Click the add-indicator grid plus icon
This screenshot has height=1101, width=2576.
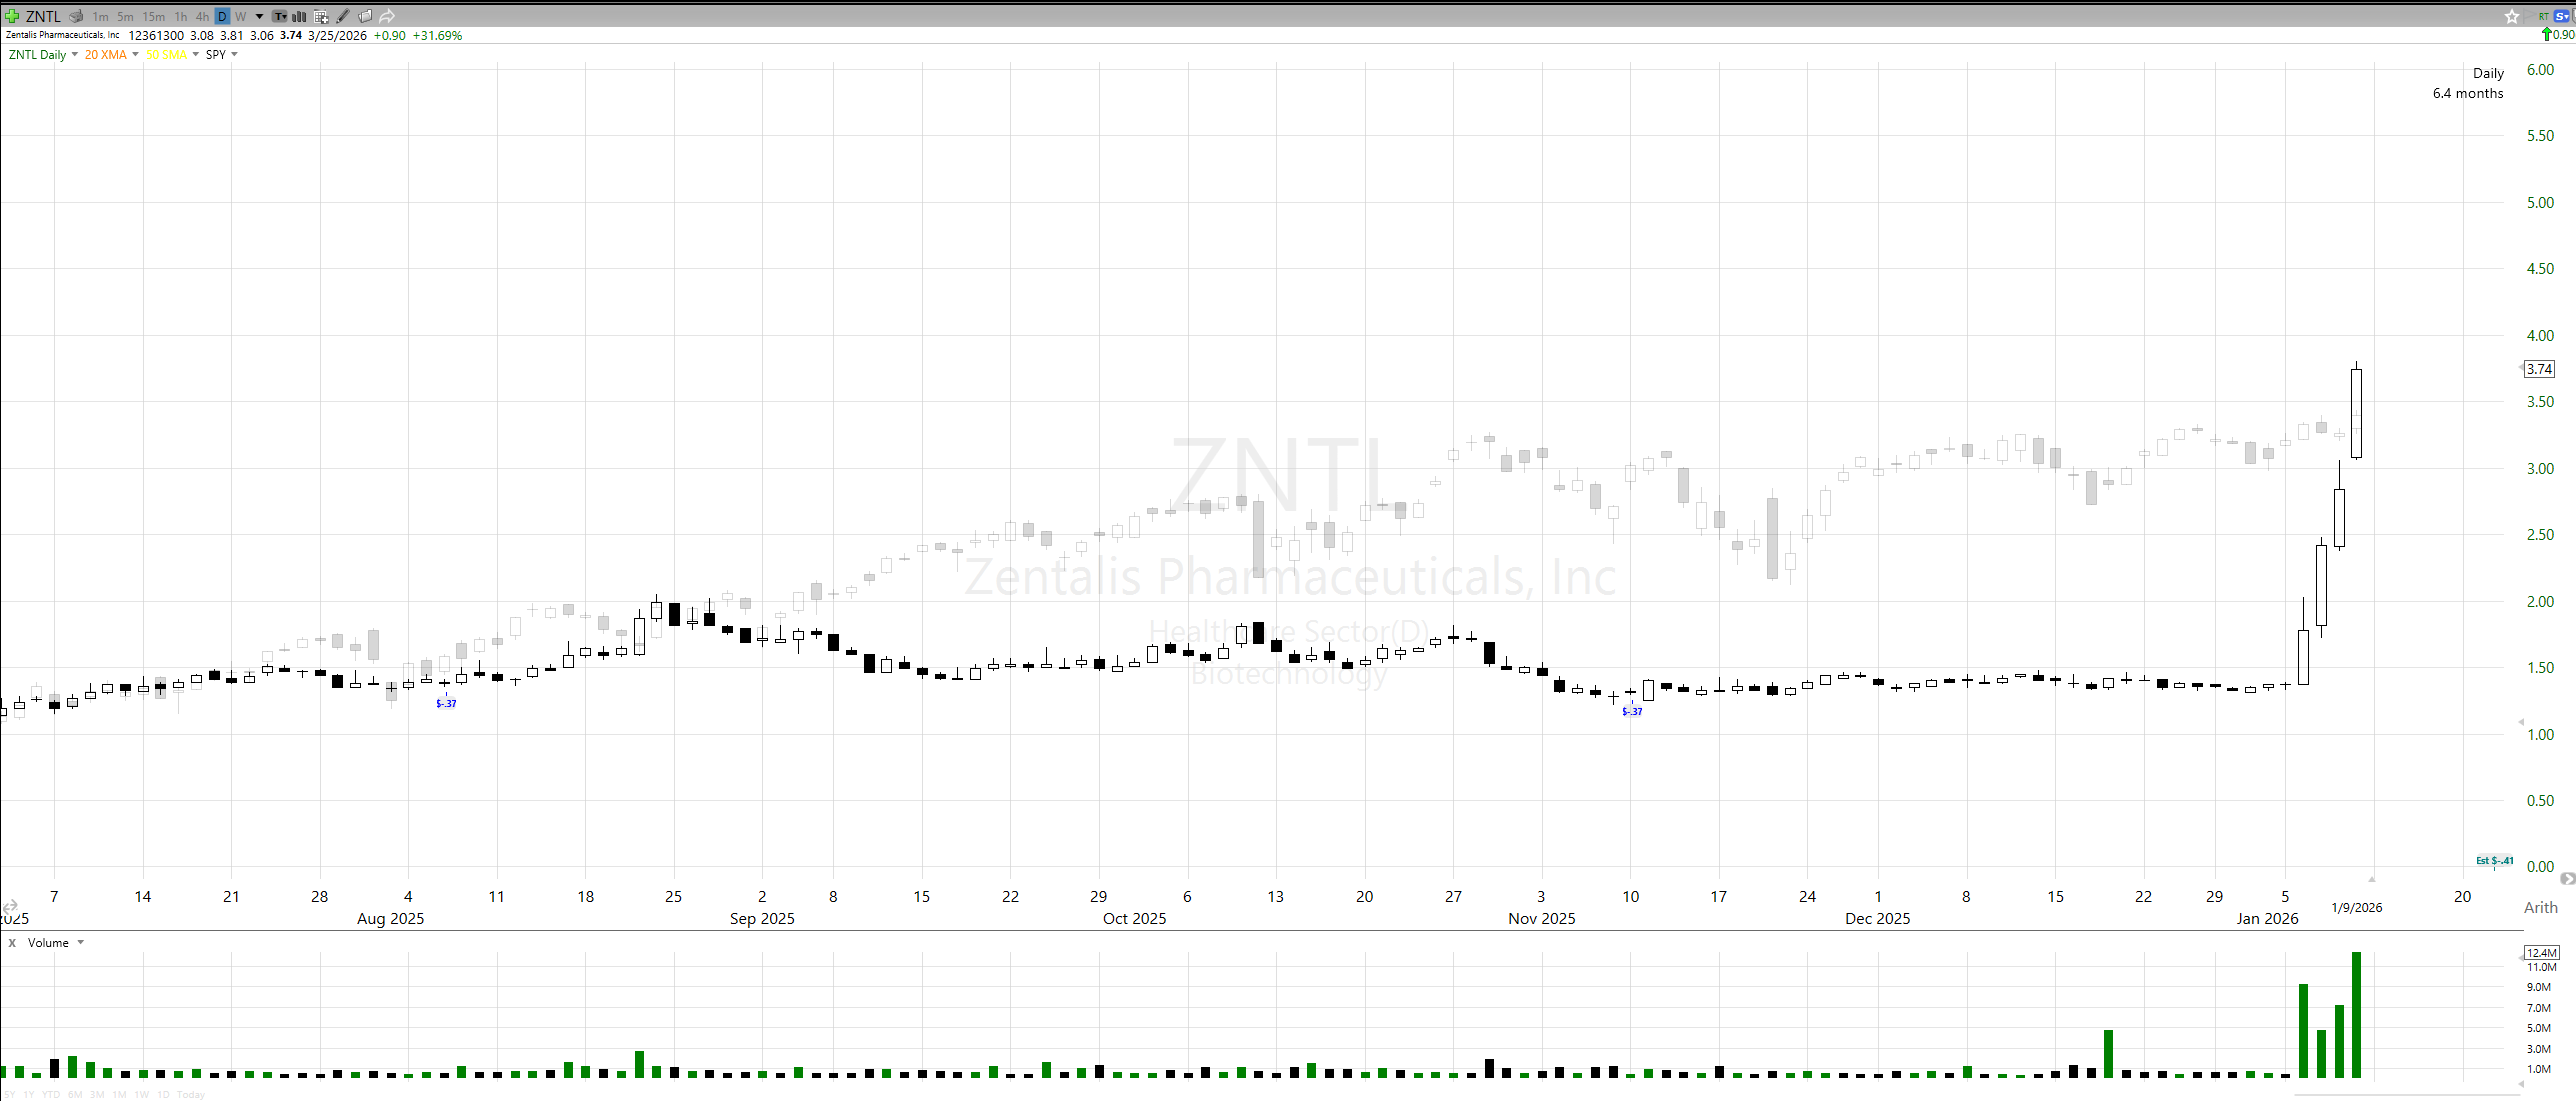click(x=321, y=16)
